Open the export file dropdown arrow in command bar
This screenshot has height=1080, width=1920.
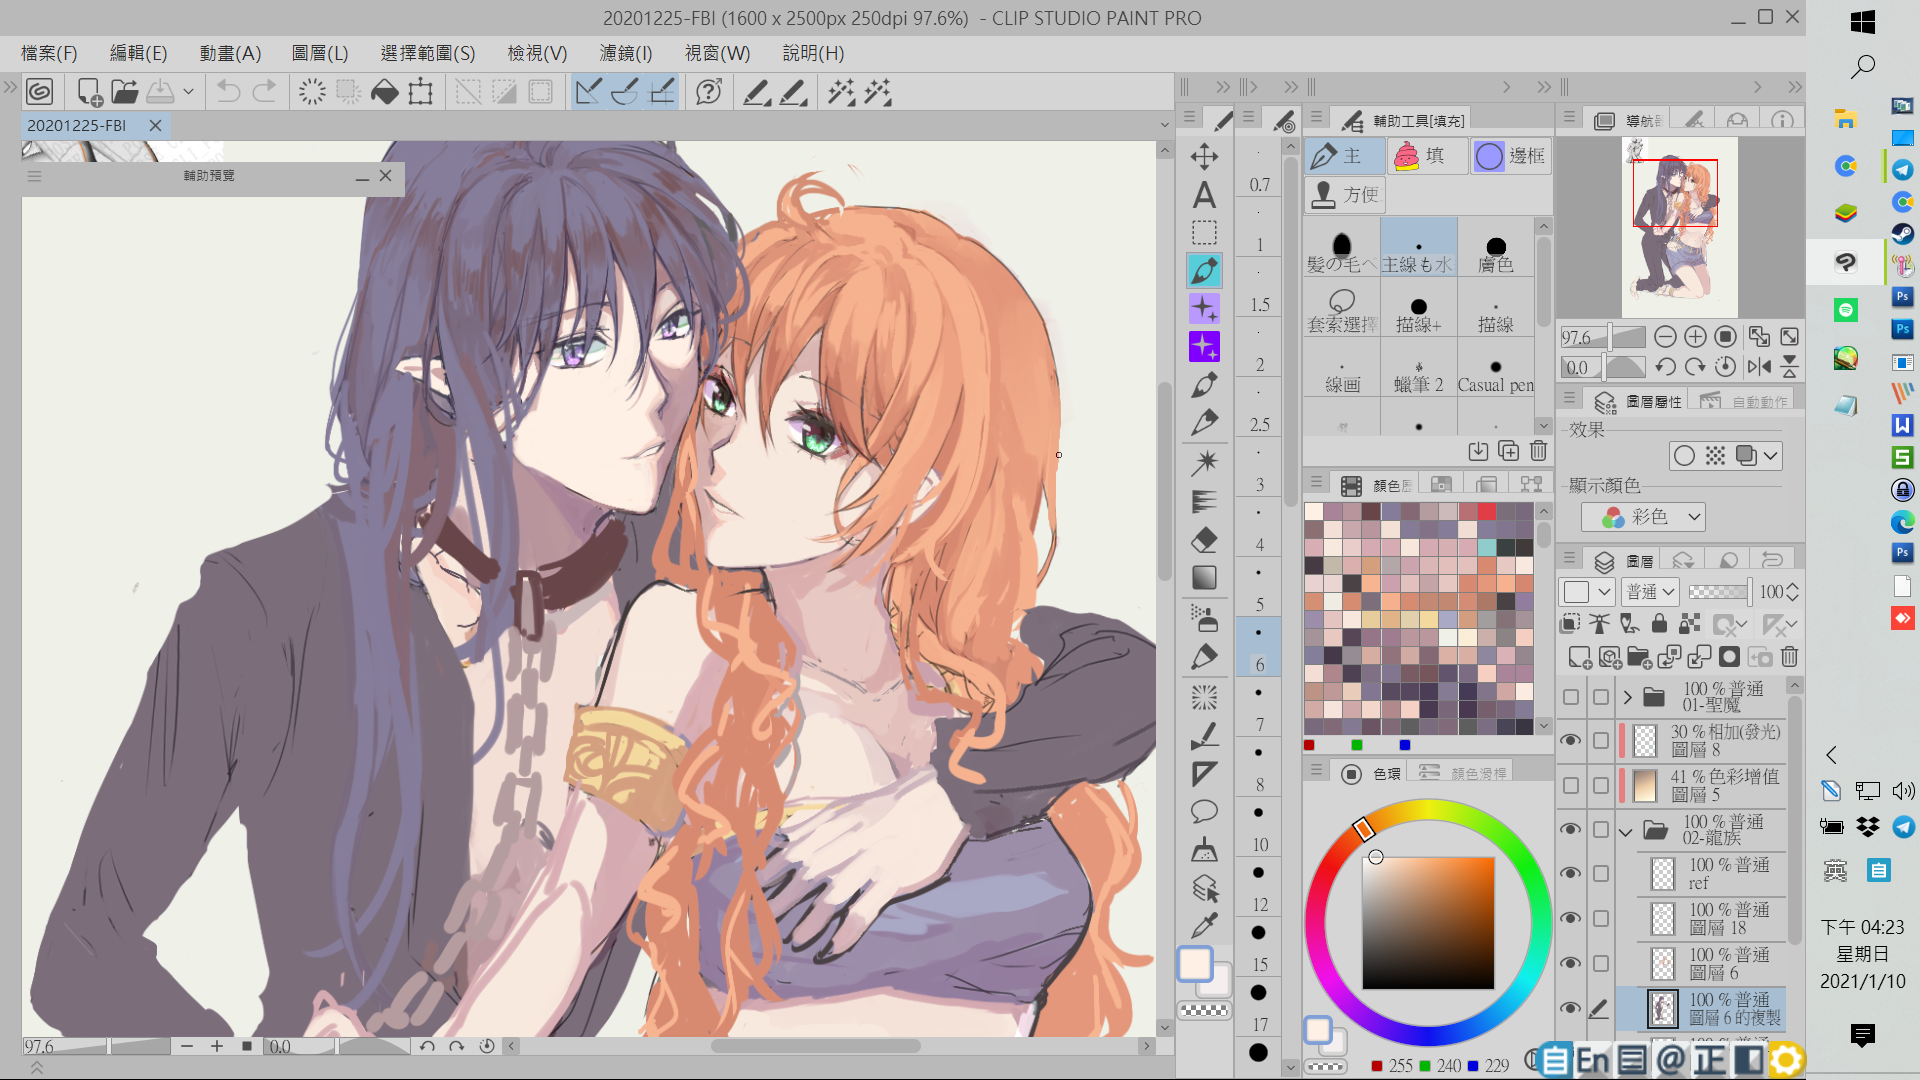point(188,93)
